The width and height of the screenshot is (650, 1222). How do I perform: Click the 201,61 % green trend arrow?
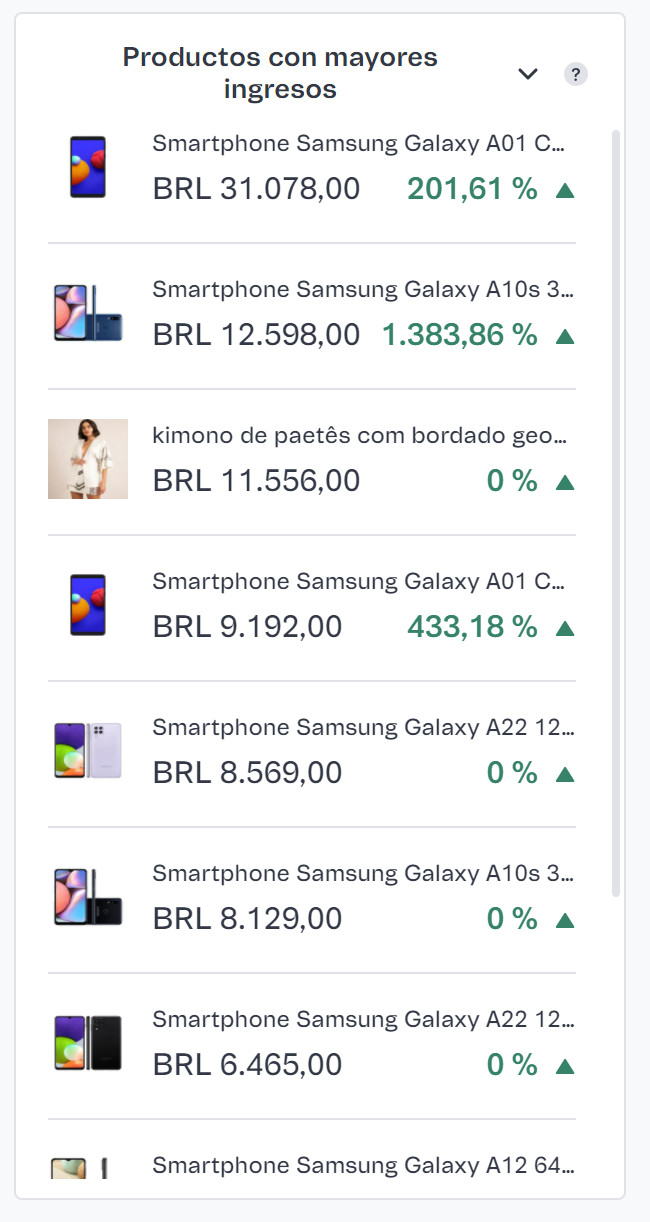[565, 190]
